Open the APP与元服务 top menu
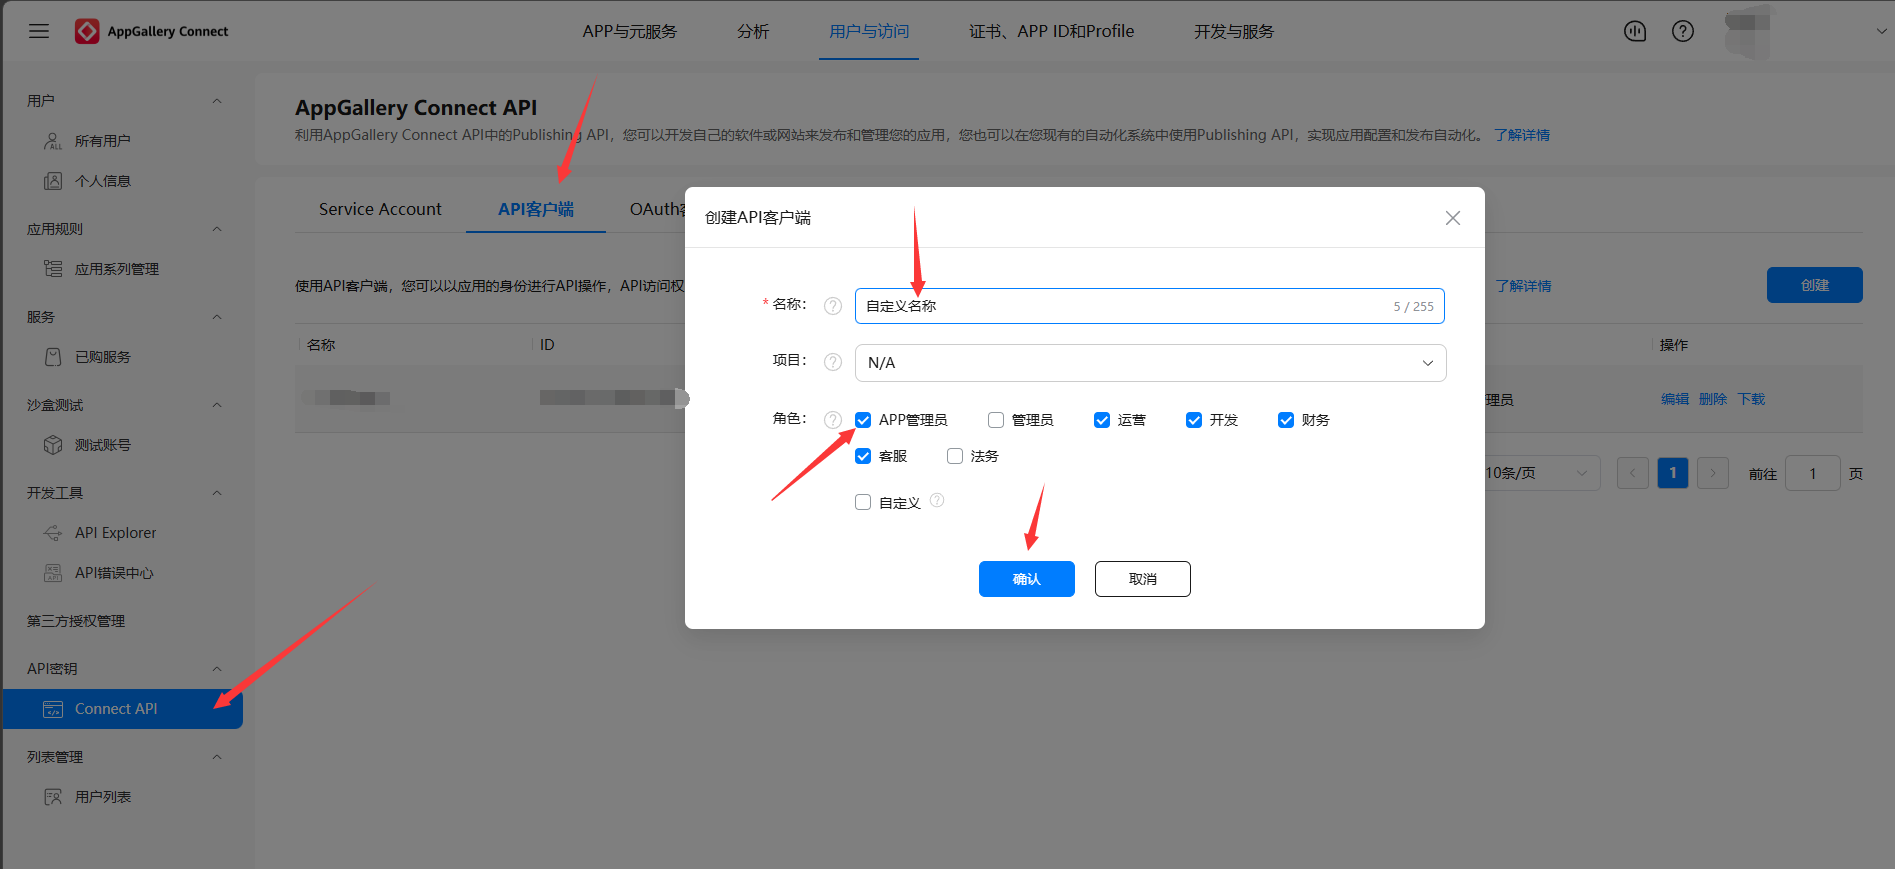This screenshot has height=869, width=1895. pyautogui.click(x=630, y=31)
